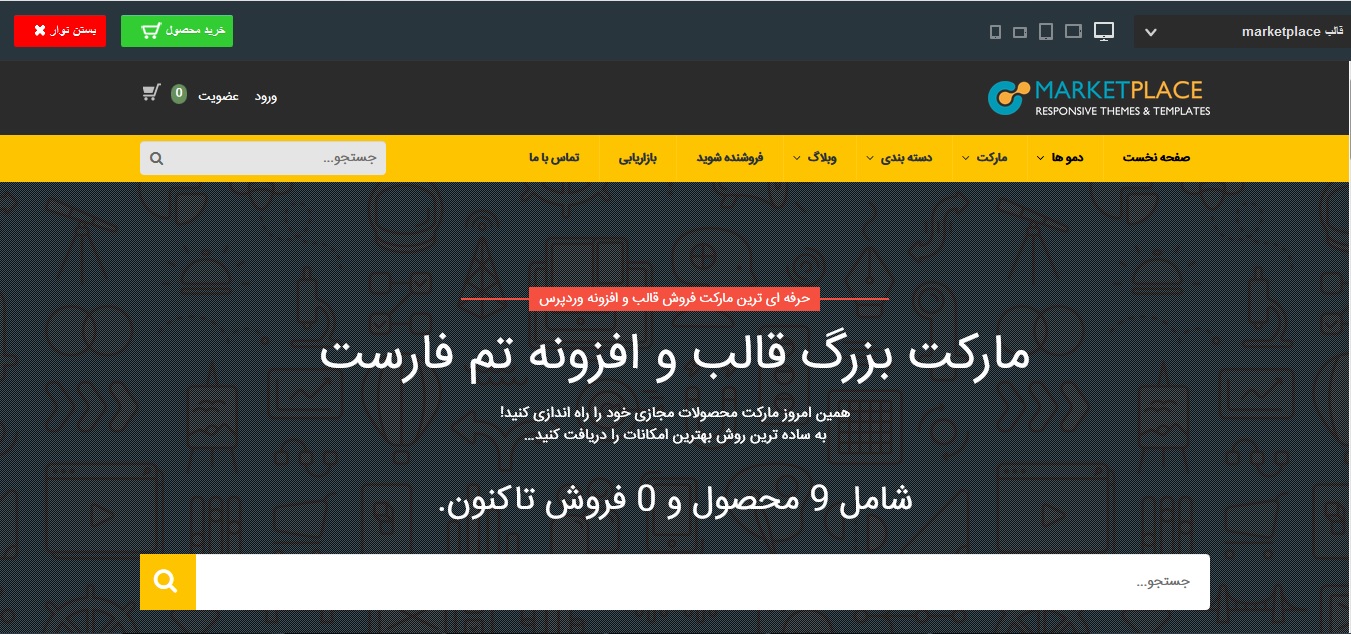The image size is (1351, 634).
Task: Expand the وبلاگ menu
Action: click(x=820, y=158)
